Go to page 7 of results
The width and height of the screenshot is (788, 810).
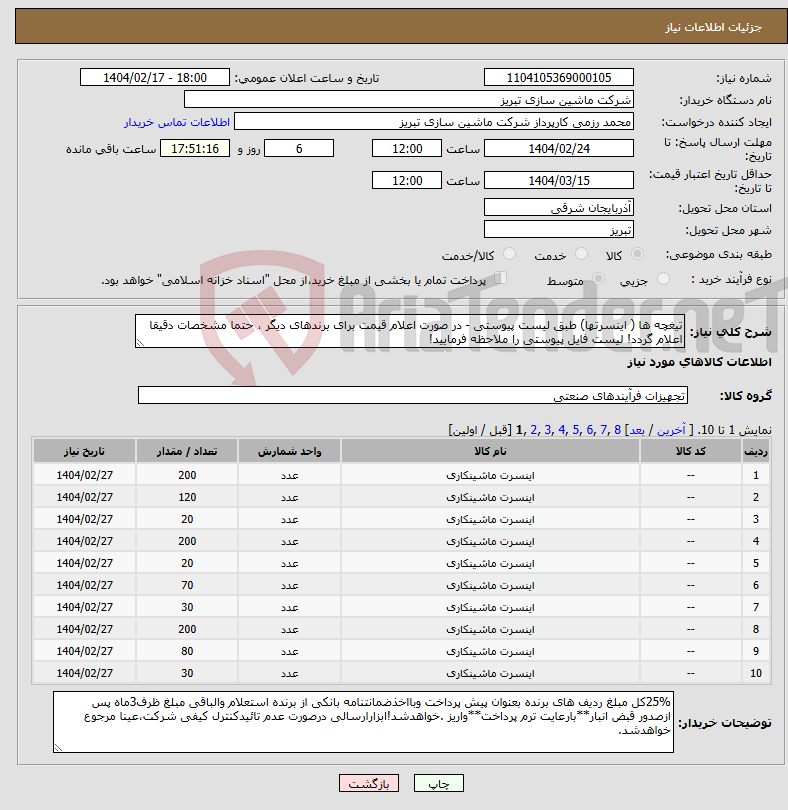click(x=604, y=430)
